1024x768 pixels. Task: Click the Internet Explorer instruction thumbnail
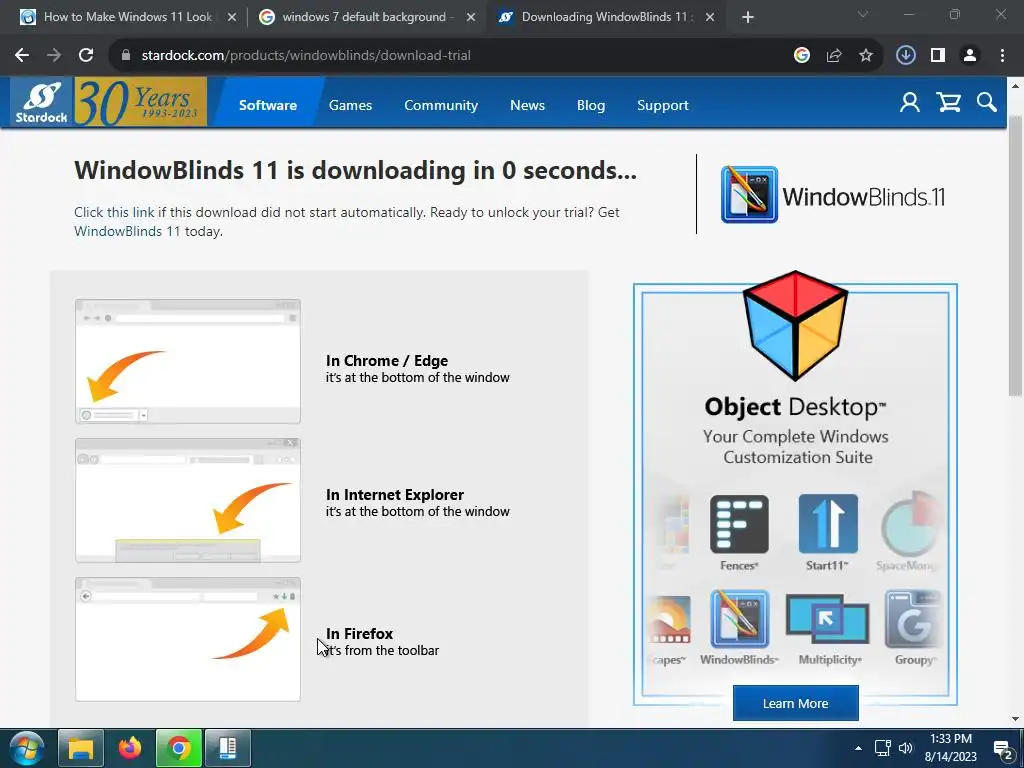[187, 500]
